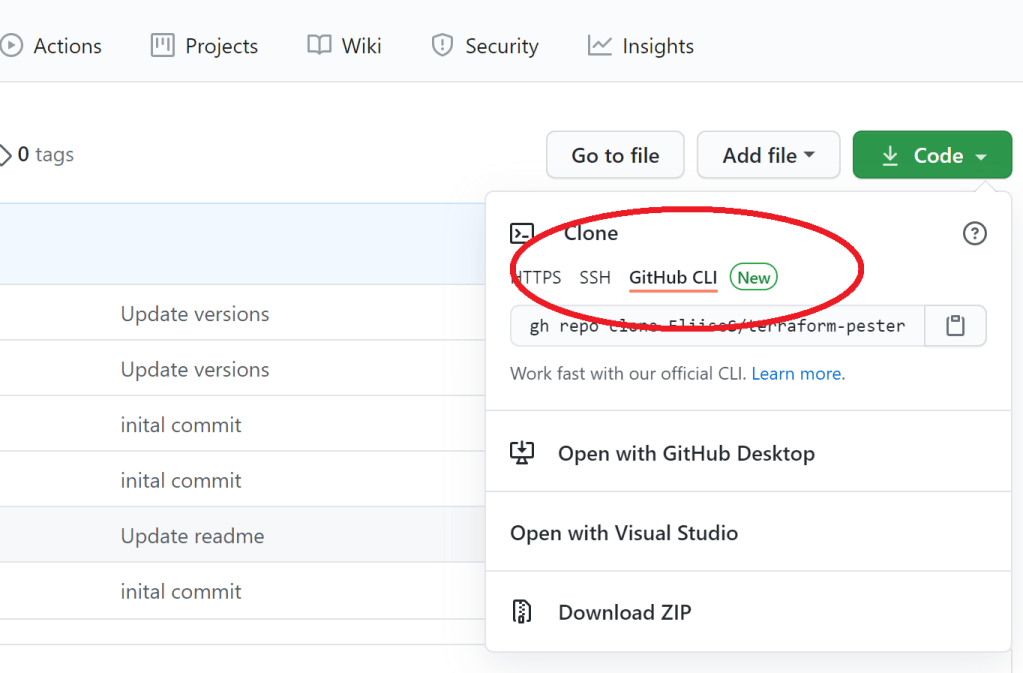This screenshot has height=673, width=1023.
Task: Click the Projects board icon
Action: pyautogui.click(x=162, y=45)
